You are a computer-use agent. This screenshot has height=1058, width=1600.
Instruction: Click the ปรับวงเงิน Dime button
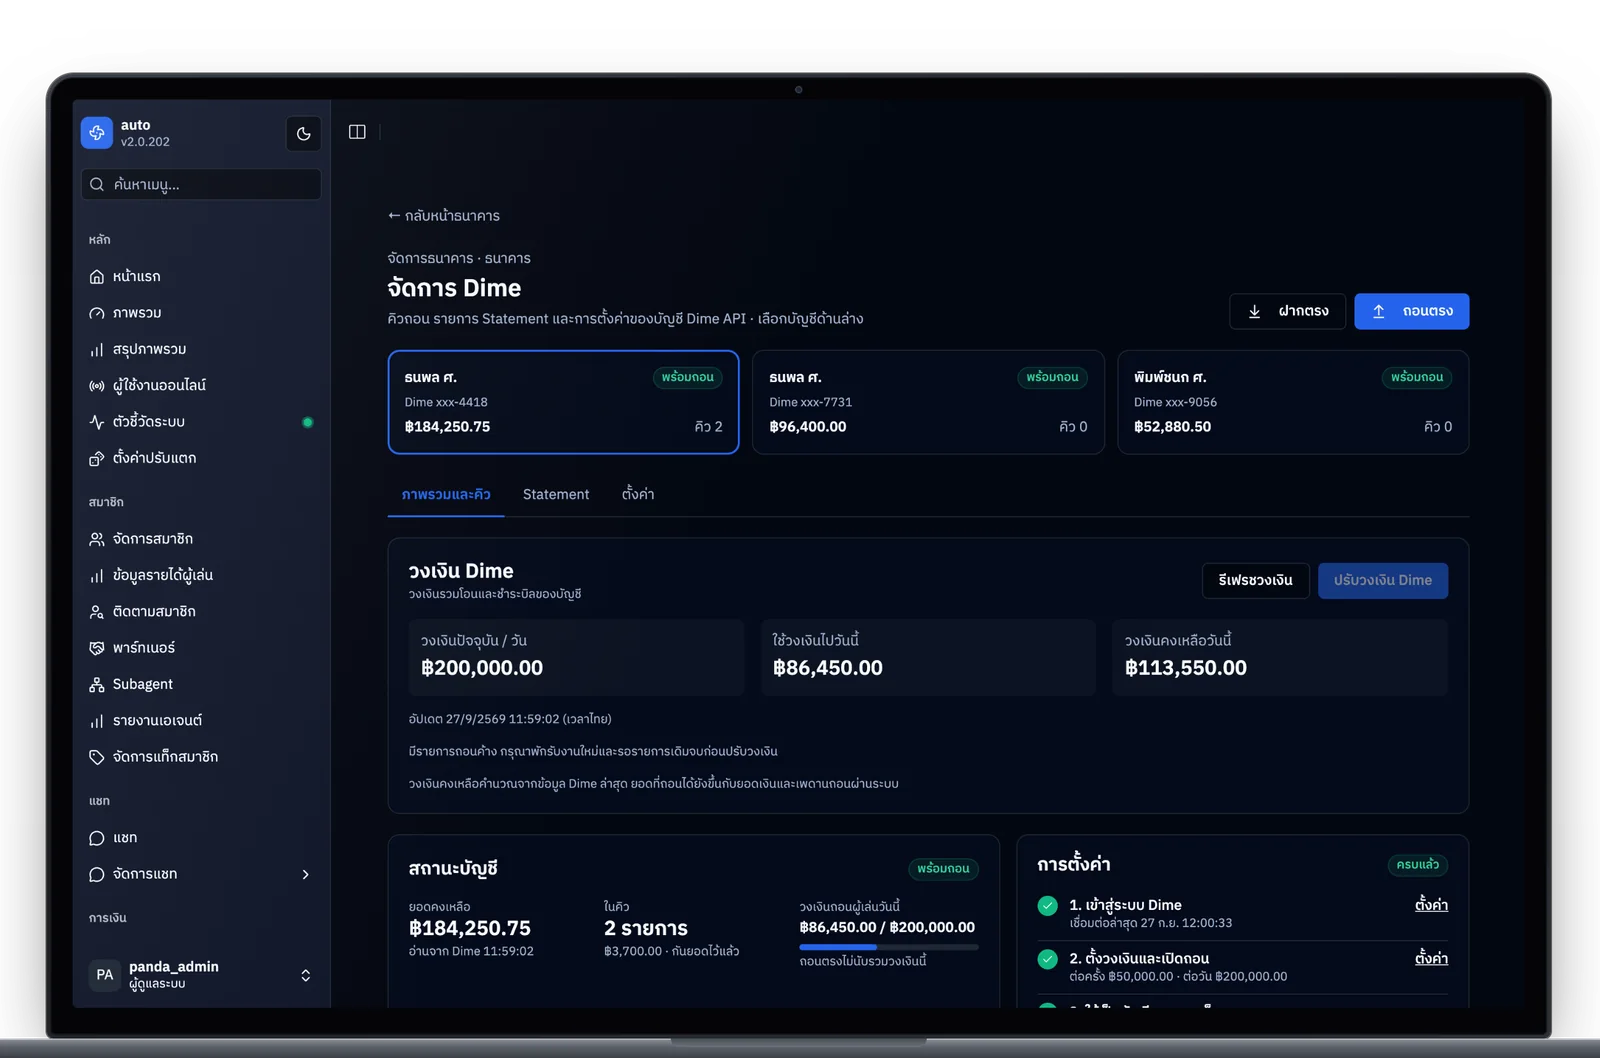tap(1383, 581)
